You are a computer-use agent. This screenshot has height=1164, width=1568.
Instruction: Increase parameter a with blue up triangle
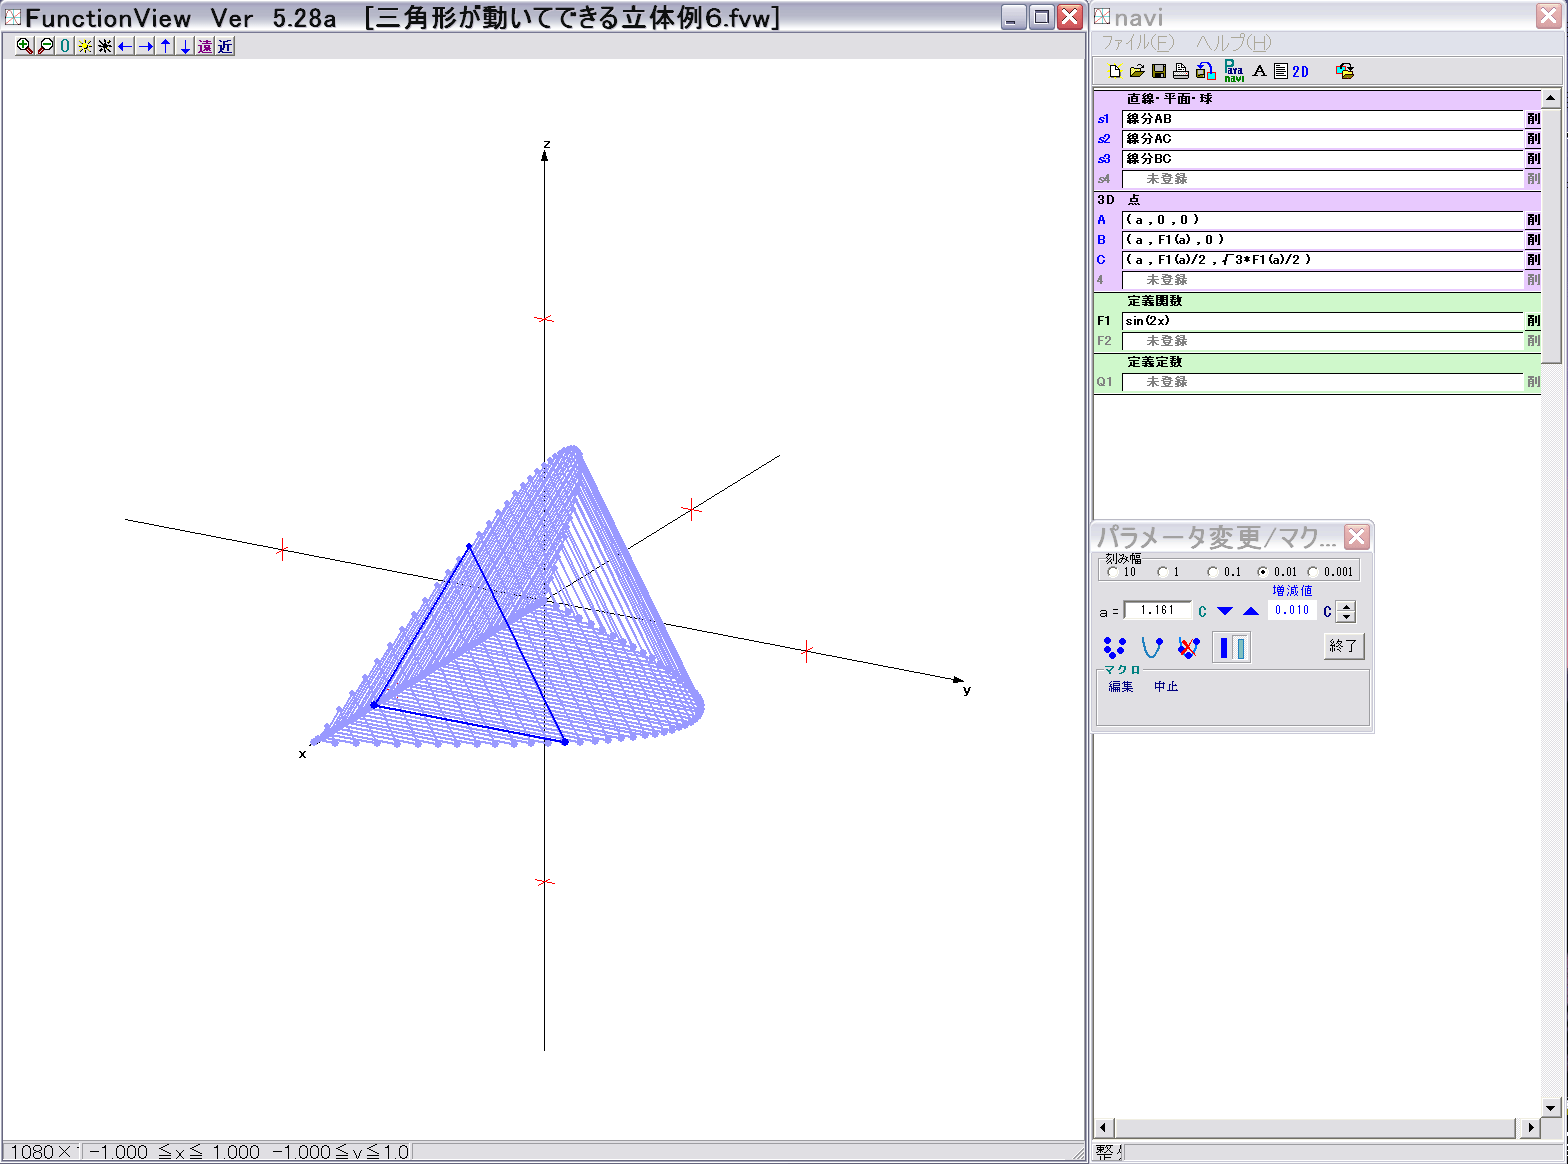pyautogui.click(x=1251, y=611)
